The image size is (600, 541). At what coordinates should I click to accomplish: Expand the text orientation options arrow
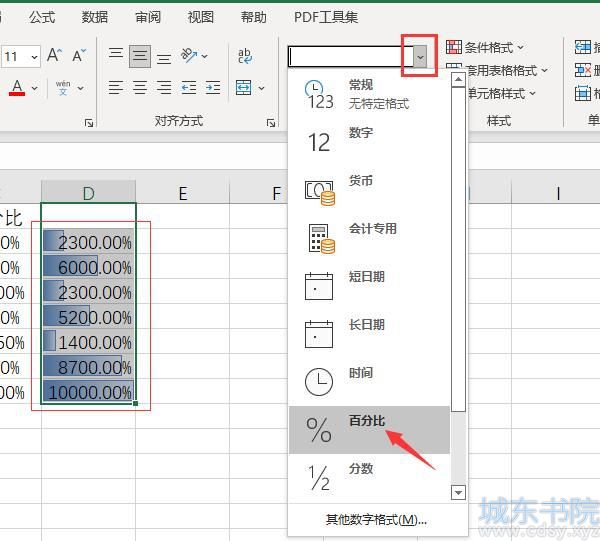tap(205, 57)
